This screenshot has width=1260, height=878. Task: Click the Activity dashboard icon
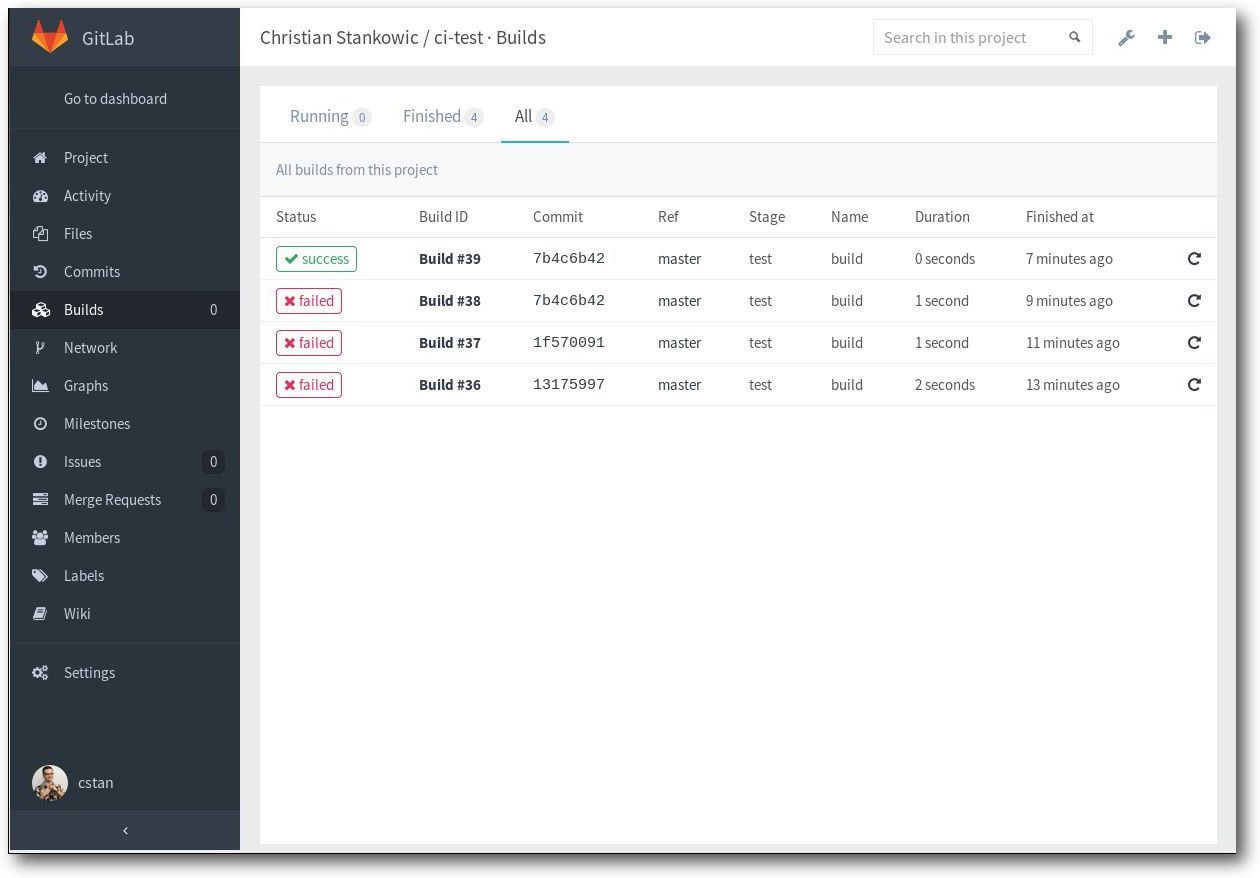(x=40, y=196)
